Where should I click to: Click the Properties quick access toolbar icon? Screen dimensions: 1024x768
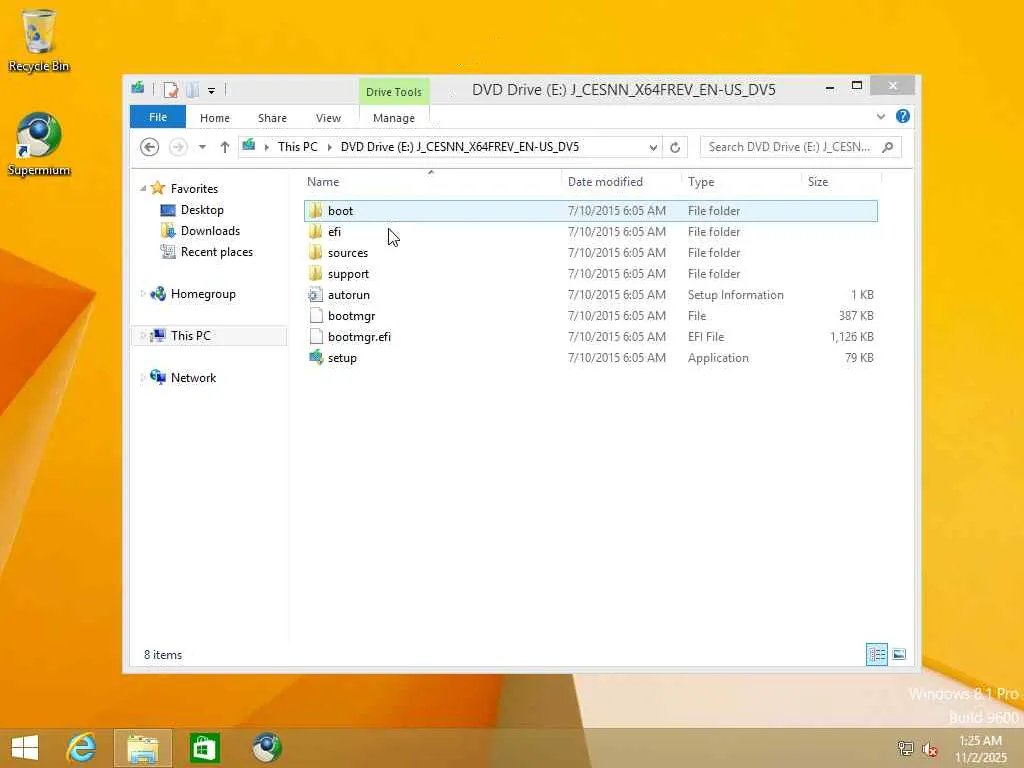point(171,89)
